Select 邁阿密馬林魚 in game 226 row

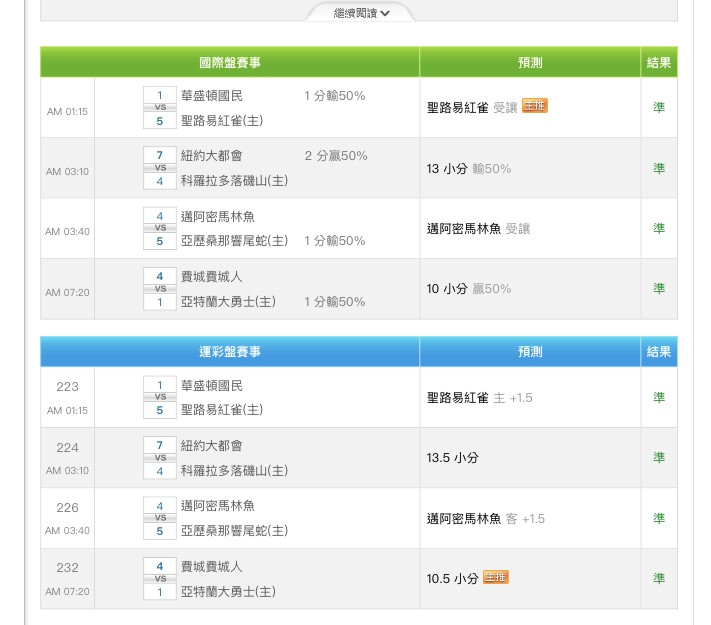218,506
